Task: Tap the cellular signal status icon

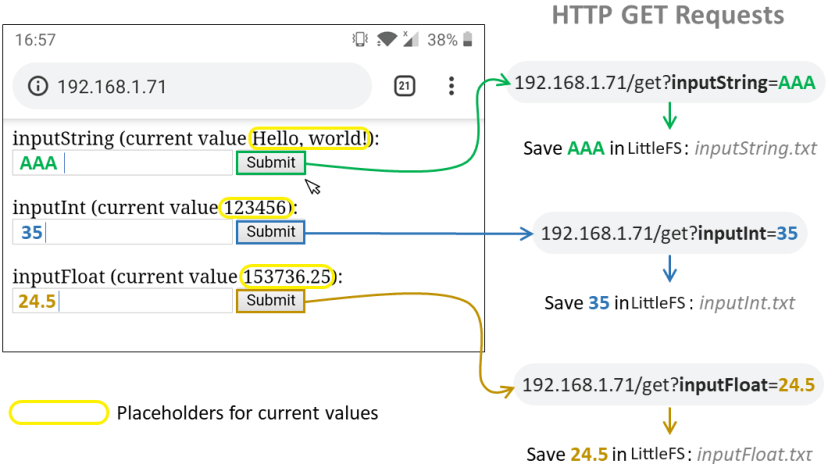Action: pyautogui.click(x=409, y=40)
